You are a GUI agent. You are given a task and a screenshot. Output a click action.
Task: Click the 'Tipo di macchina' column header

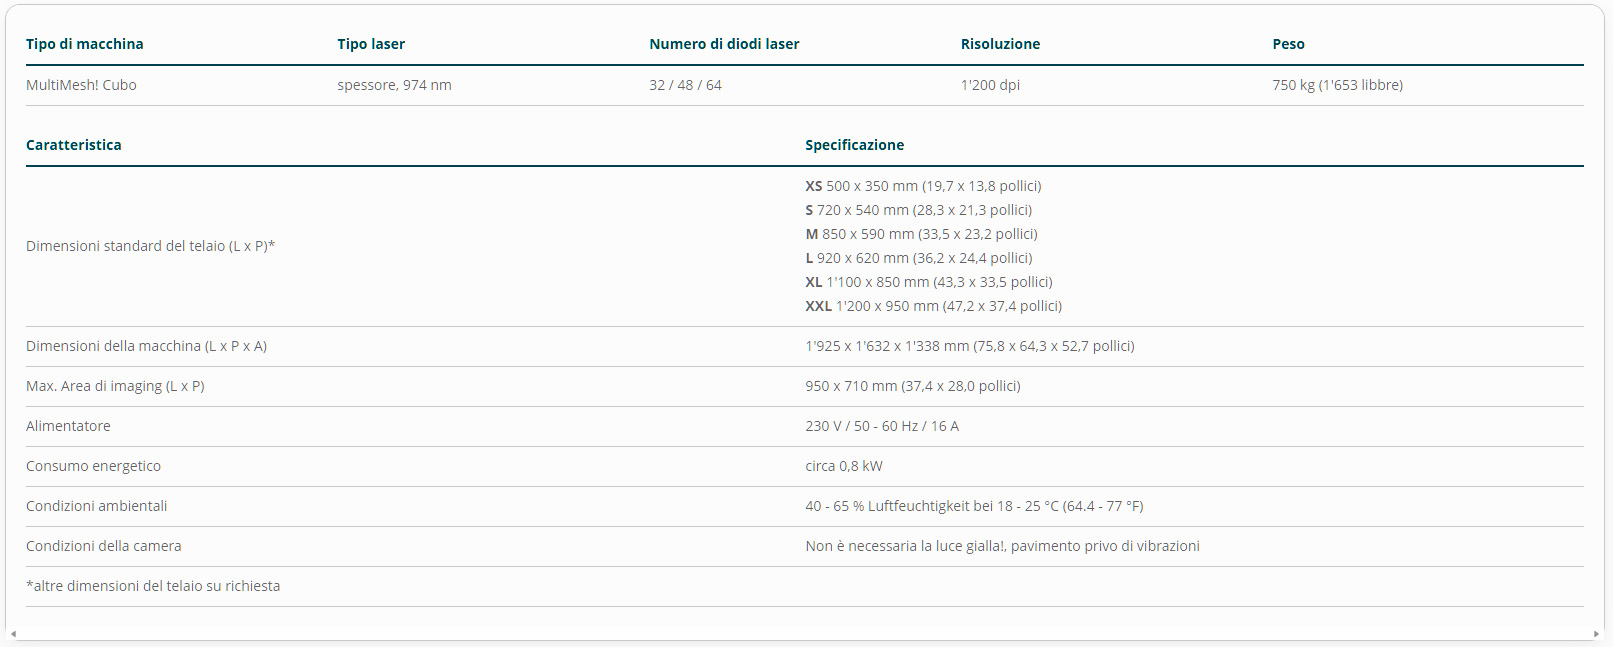coord(85,44)
